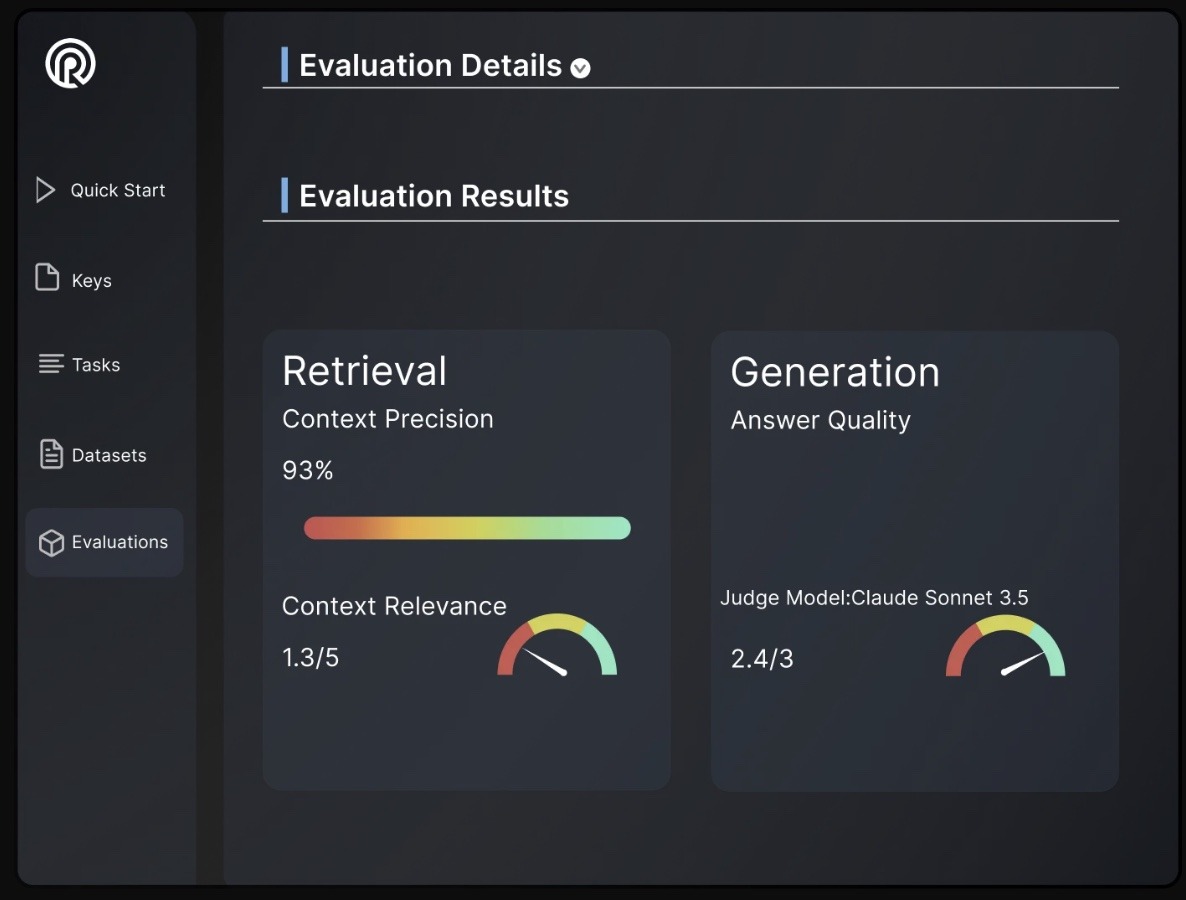Click the Answer Quality gauge

1005,647
